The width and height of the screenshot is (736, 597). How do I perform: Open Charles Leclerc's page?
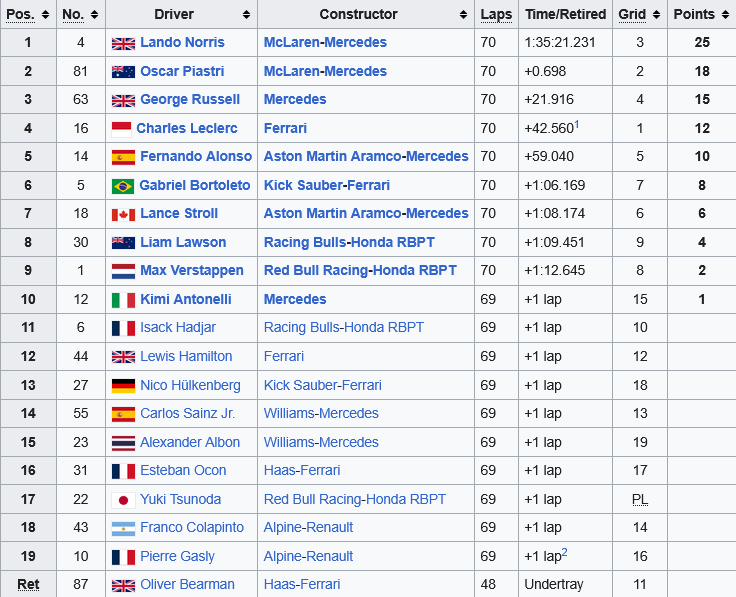[x=187, y=128]
